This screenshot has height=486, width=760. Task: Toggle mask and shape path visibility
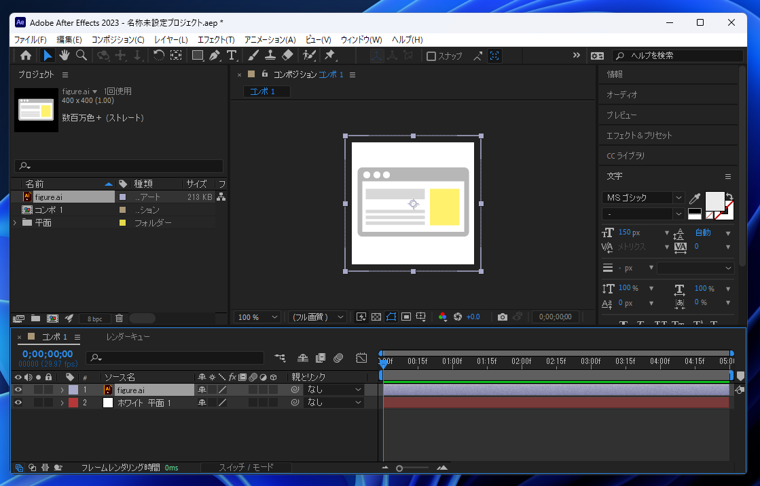pyautogui.click(x=391, y=317)
